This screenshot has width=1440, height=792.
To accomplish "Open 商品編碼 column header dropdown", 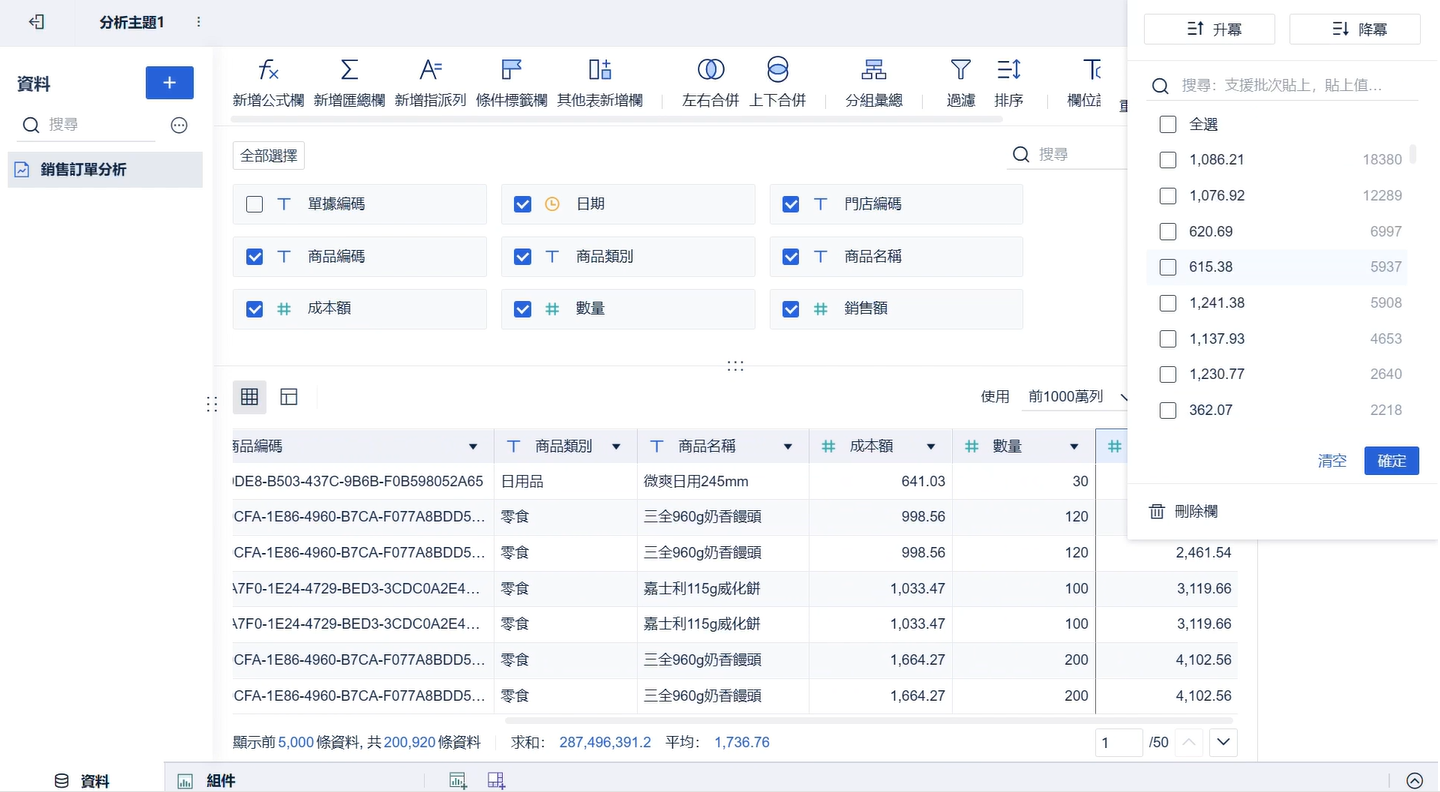I will coord(473,447).
